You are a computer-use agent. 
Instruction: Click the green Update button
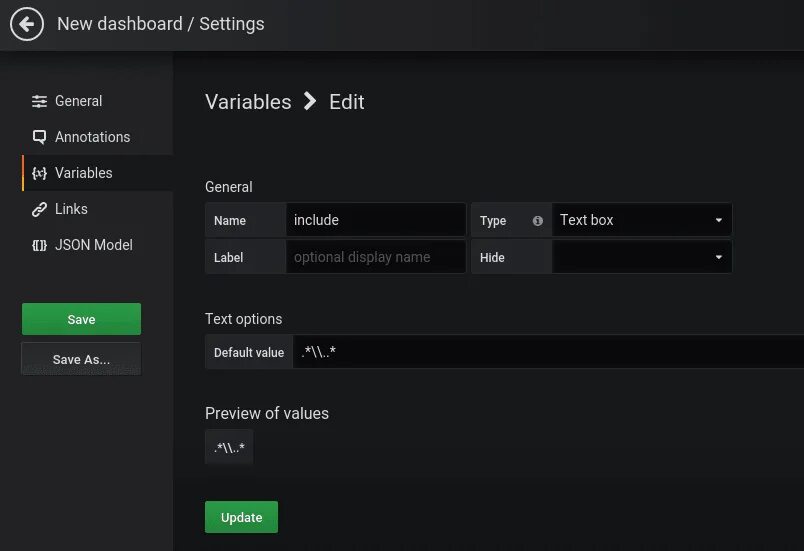tap(241, 517)
